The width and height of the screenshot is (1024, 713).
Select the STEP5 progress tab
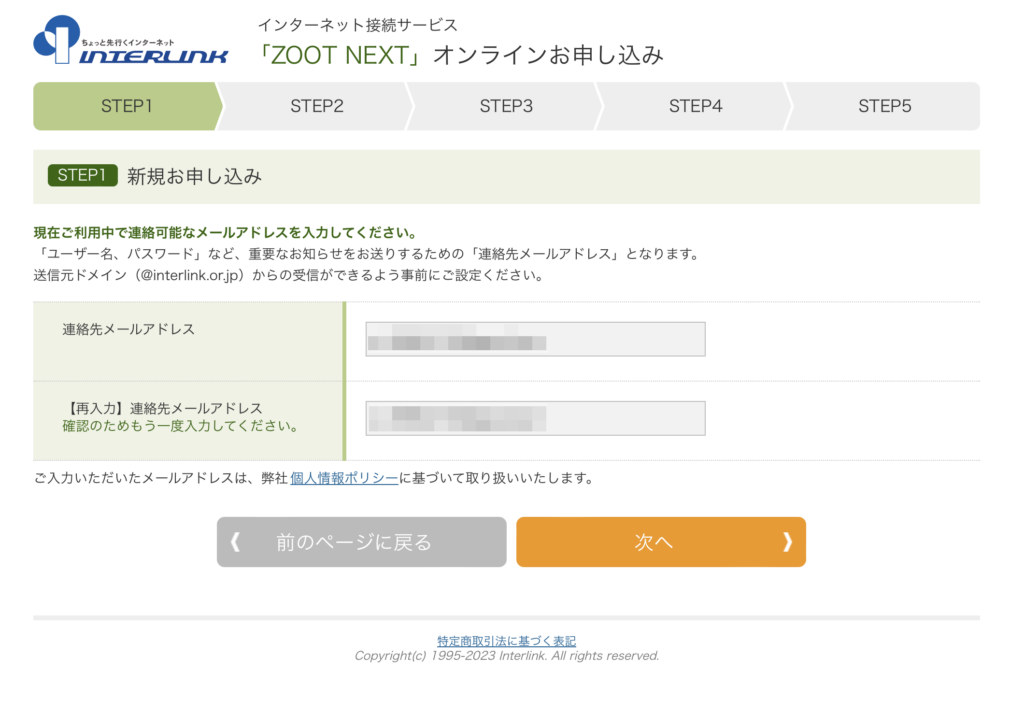click(884, 106)
